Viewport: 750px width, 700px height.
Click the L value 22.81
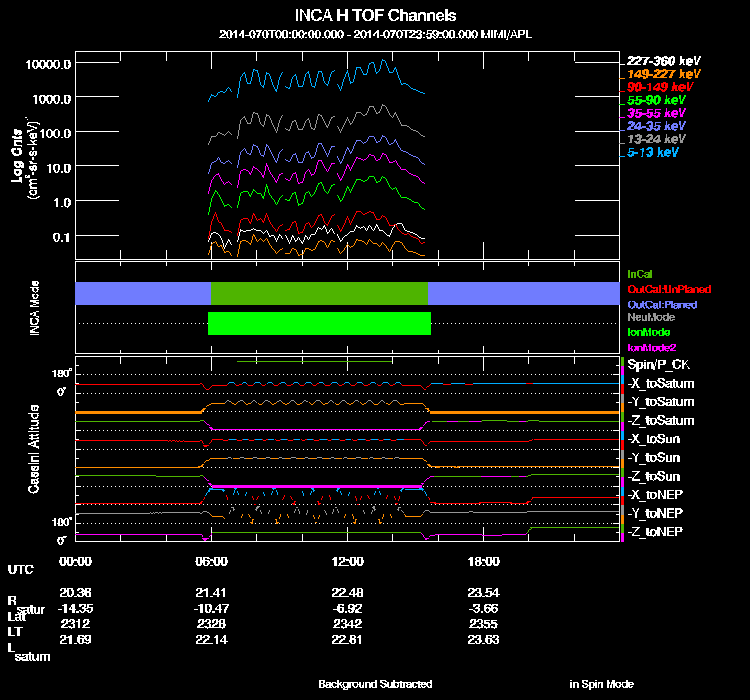[347, 640]
